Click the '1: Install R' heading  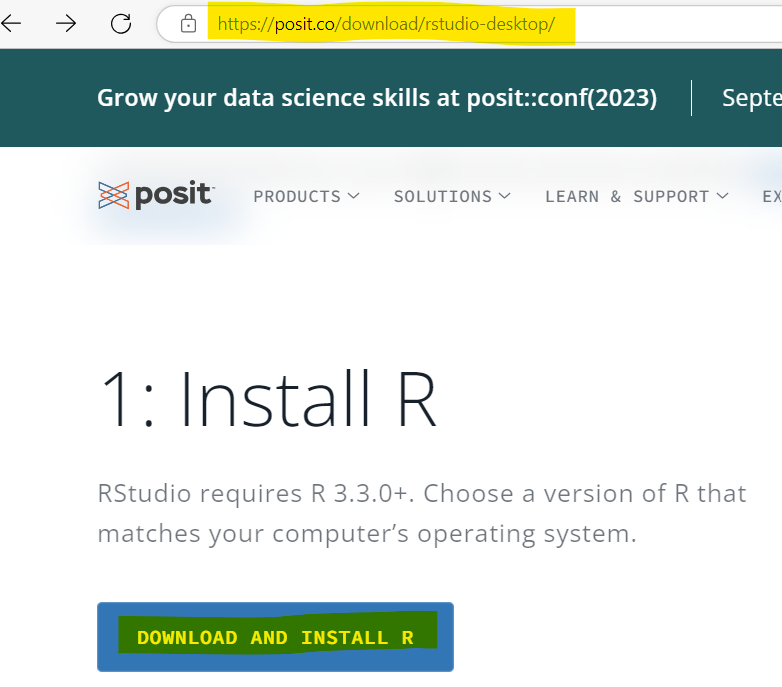[268, 399]
